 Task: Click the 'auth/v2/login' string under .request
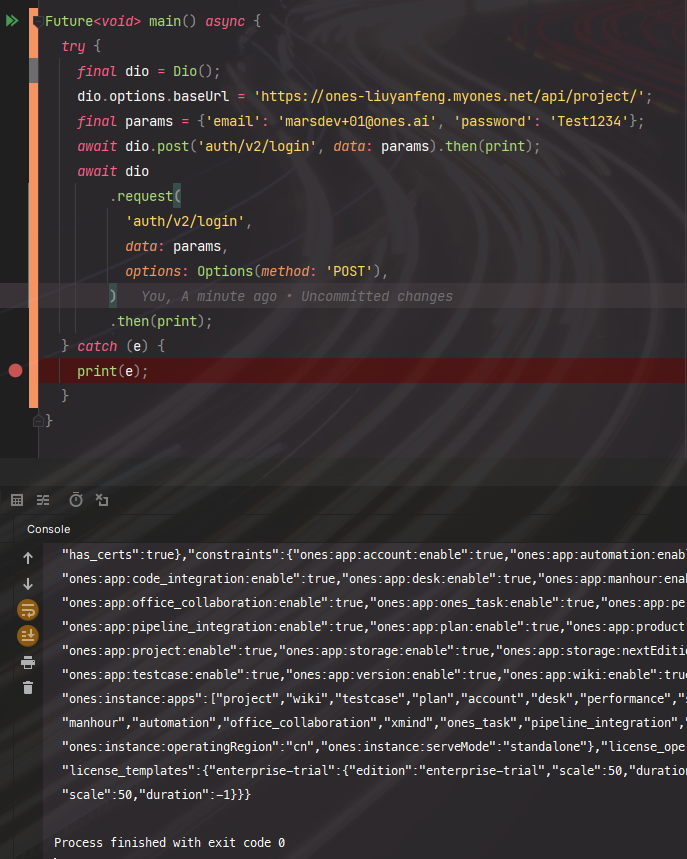pos(185,221)
